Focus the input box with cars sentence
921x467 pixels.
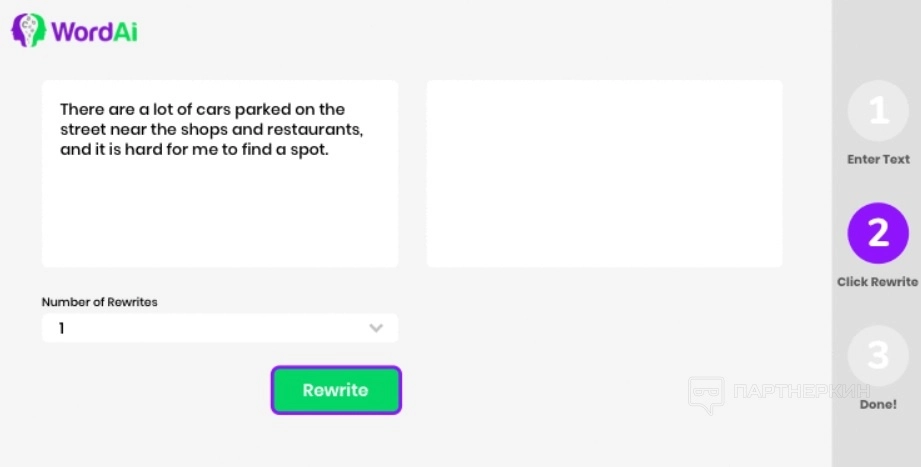pos(219,210)
